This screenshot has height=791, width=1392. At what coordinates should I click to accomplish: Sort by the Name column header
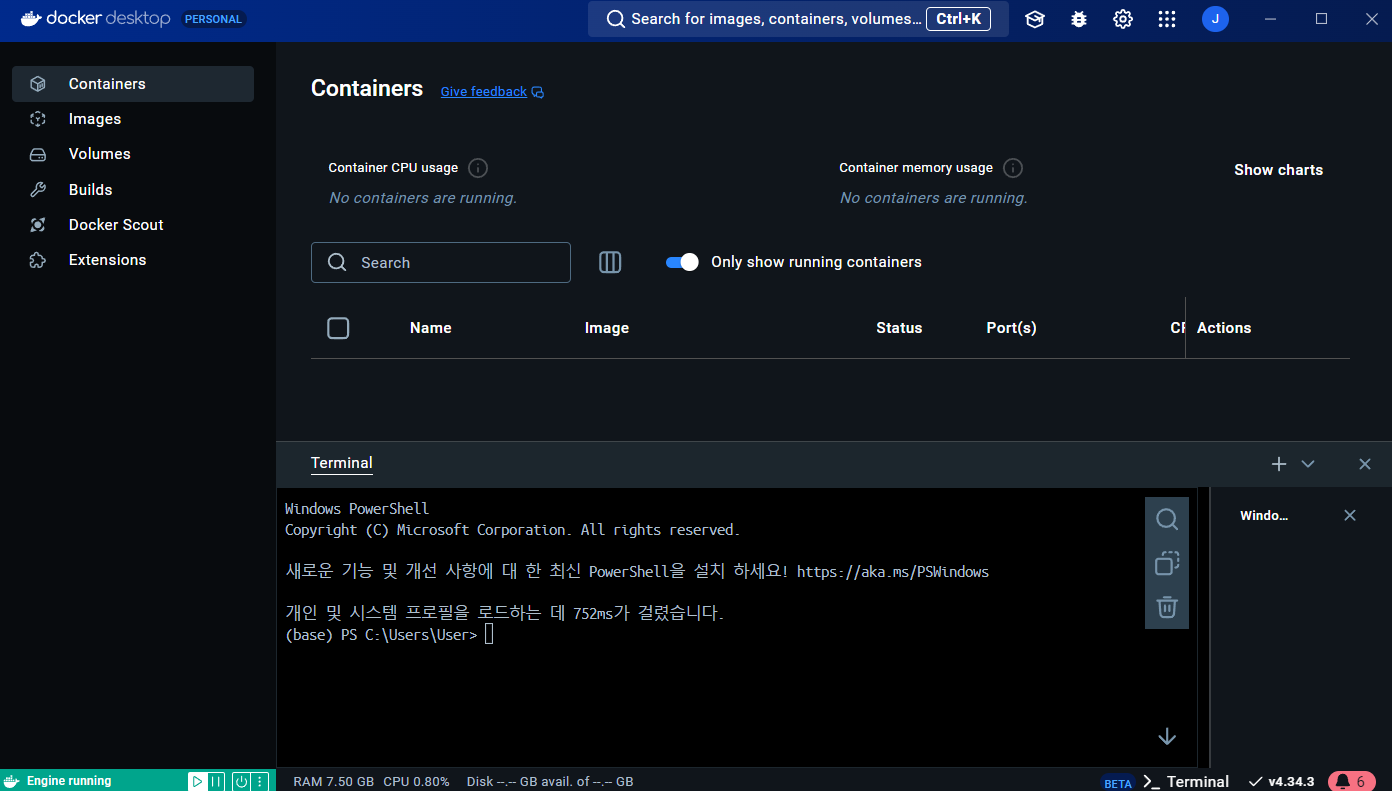click(x=431, y=328)
